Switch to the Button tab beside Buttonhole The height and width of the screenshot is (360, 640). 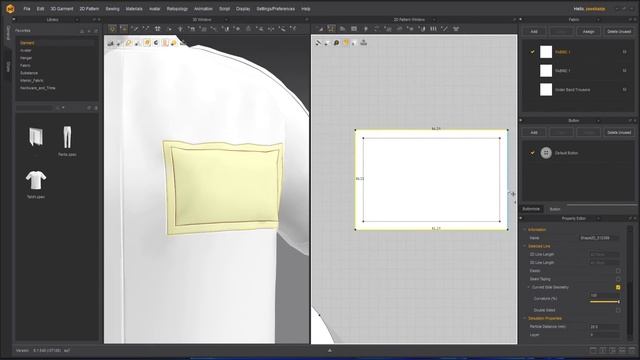pos(555,209)
